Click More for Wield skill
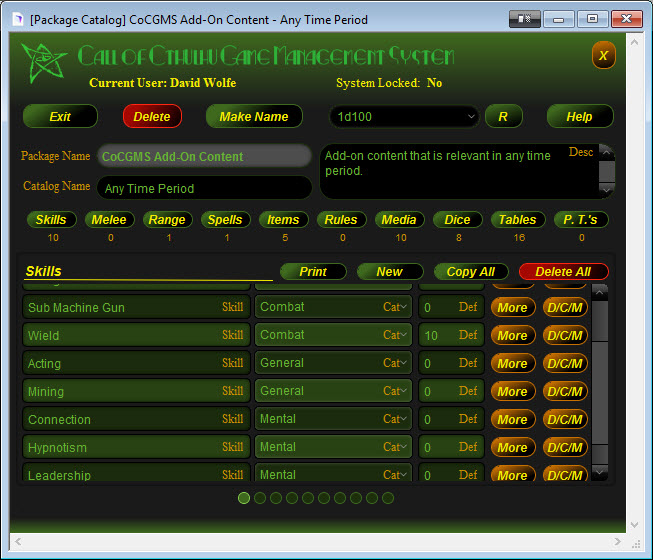The image size is (653, 560). click(513, 335)
